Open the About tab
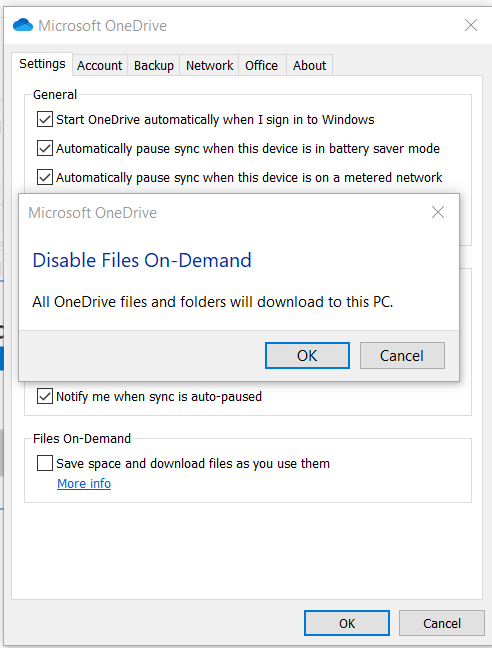Image resolution: width=492 pixels, height=648 pixels. 309,65
